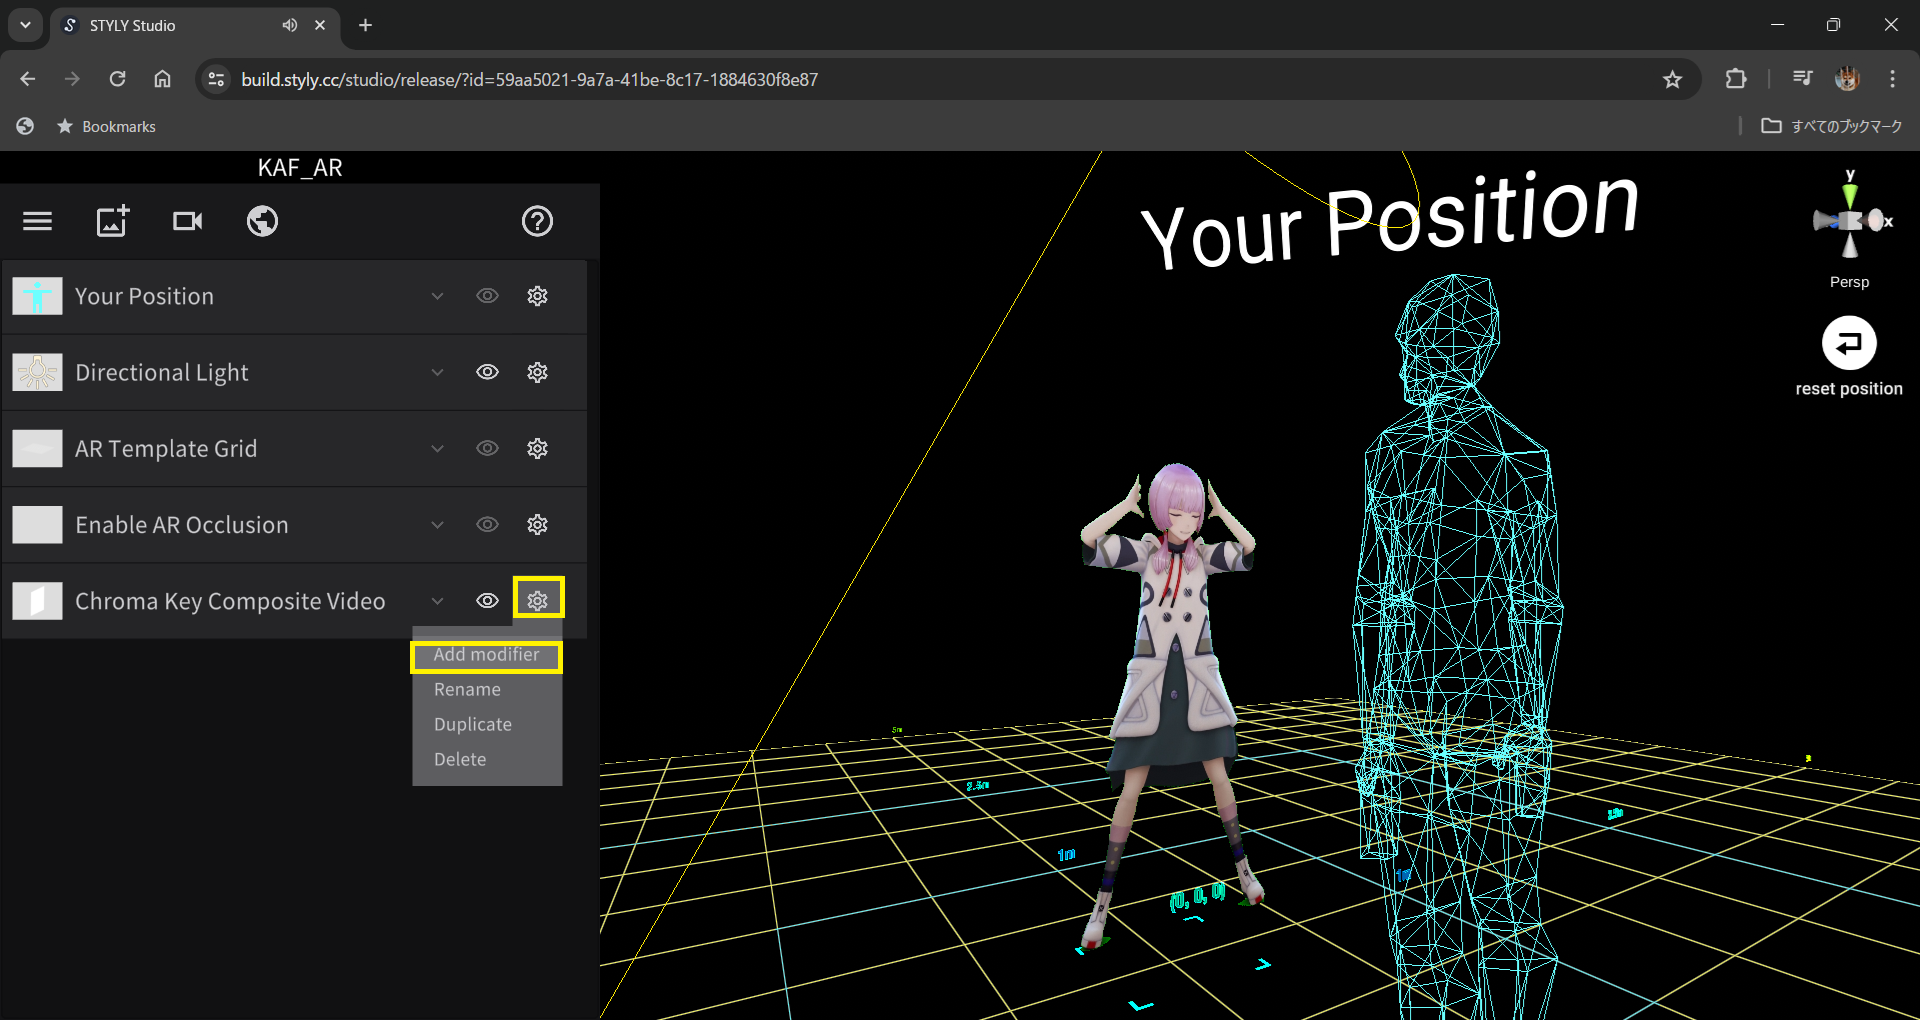Hide the Chroma Key Composite Video asset
1920x1020 pixels.
click(x=487, y=600)
